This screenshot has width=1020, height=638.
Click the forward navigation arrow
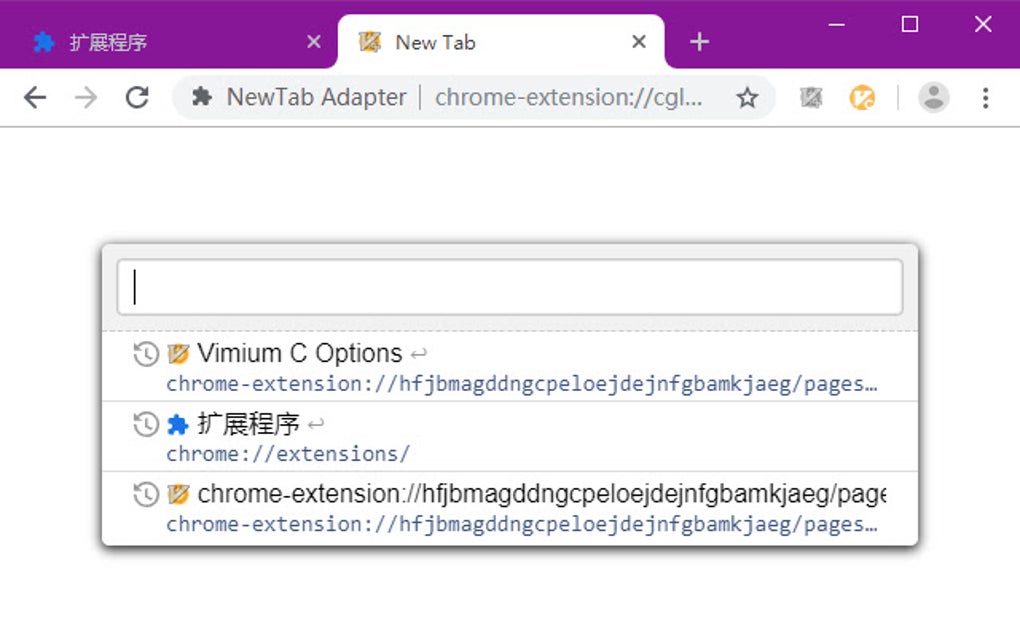(86, 96)
